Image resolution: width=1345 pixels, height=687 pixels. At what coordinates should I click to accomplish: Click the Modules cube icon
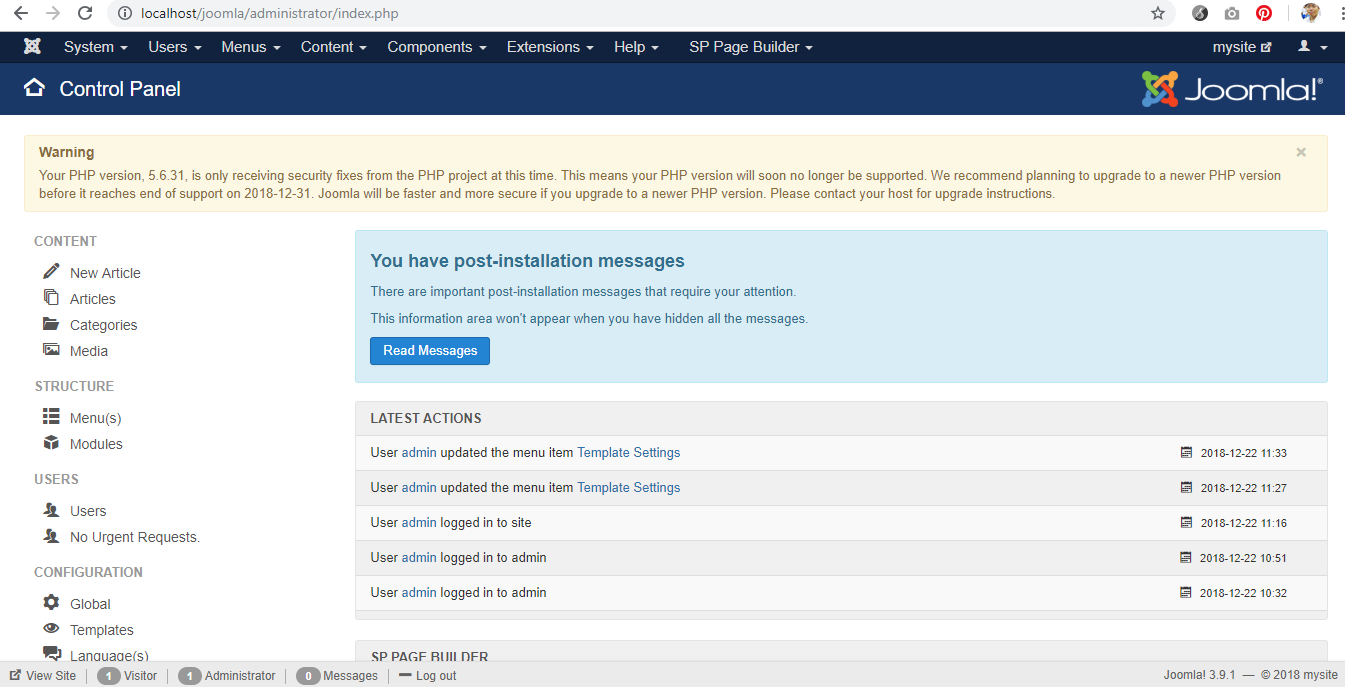(51, 443)
